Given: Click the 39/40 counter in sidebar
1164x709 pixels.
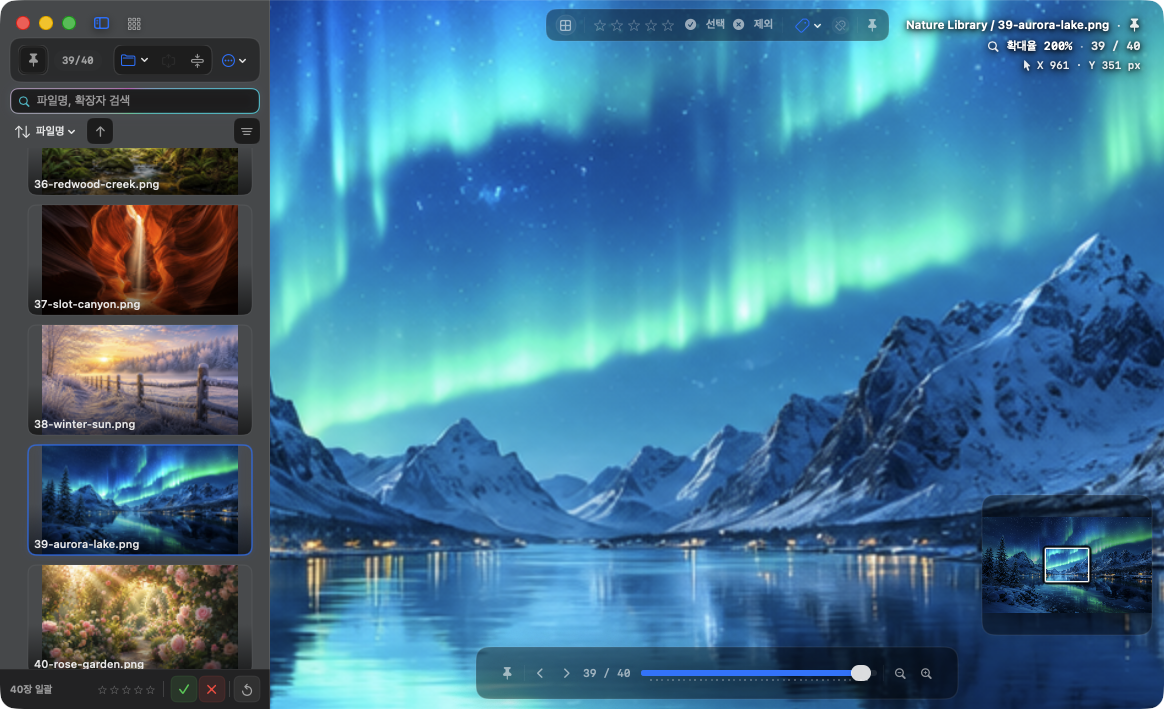Looking at the screenshot, I should [x=78, y=61].
